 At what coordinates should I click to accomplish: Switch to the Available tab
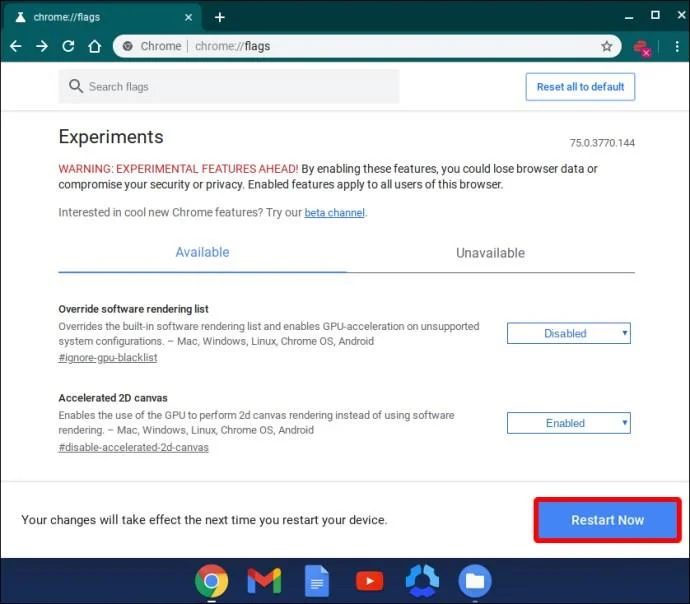click(x=202, y=253)
